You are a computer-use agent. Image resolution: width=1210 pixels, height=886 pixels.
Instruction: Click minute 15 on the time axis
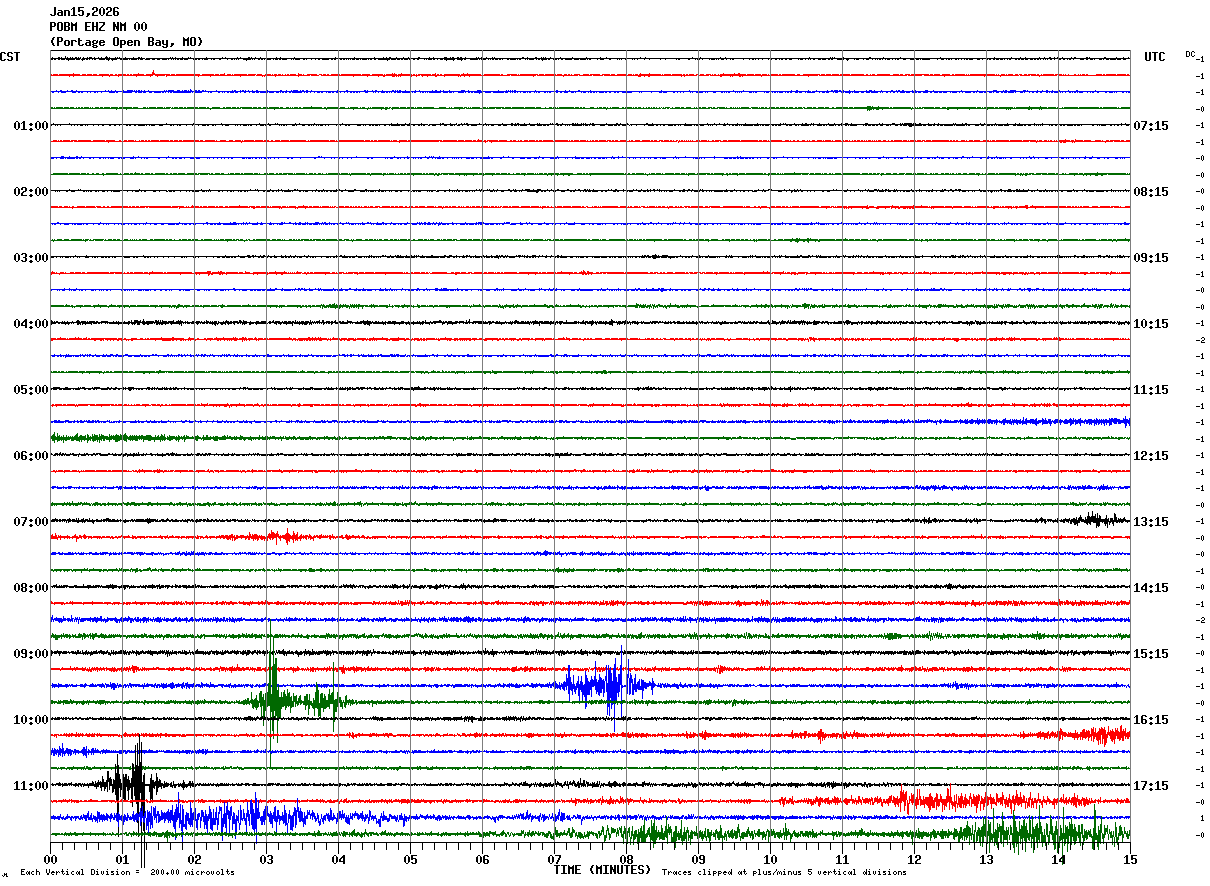[x=1130, y=859]
